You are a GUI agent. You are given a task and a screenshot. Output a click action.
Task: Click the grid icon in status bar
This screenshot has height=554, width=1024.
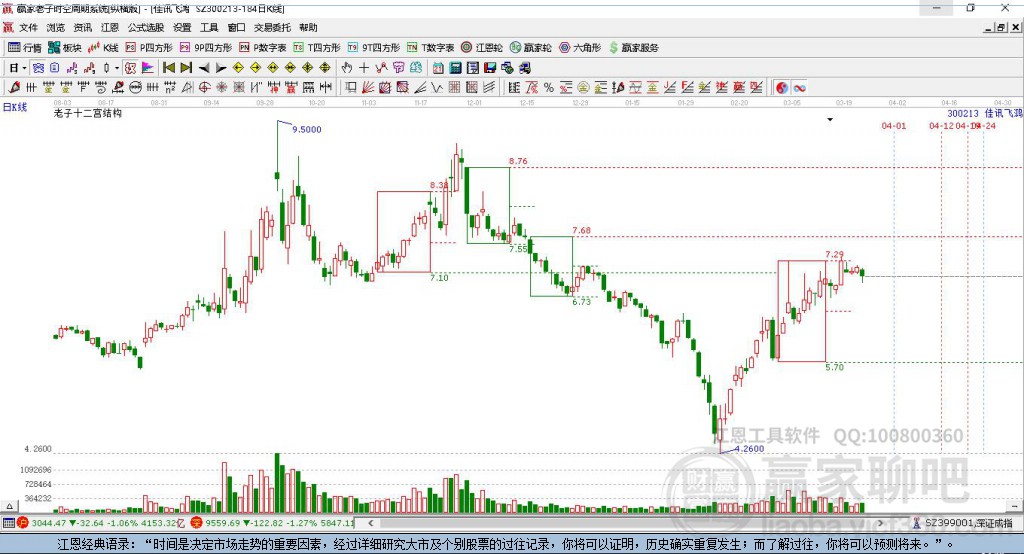8,523
